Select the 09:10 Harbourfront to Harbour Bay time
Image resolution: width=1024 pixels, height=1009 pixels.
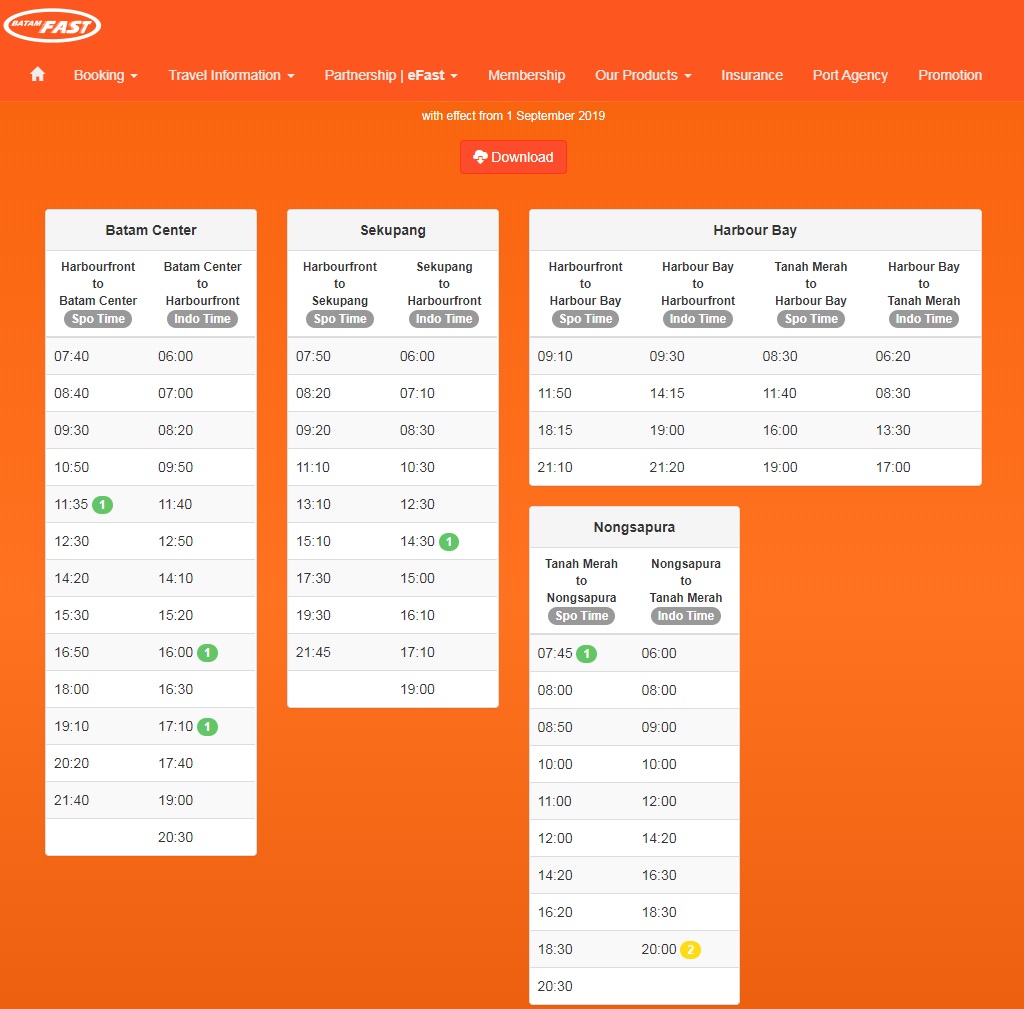555,357
